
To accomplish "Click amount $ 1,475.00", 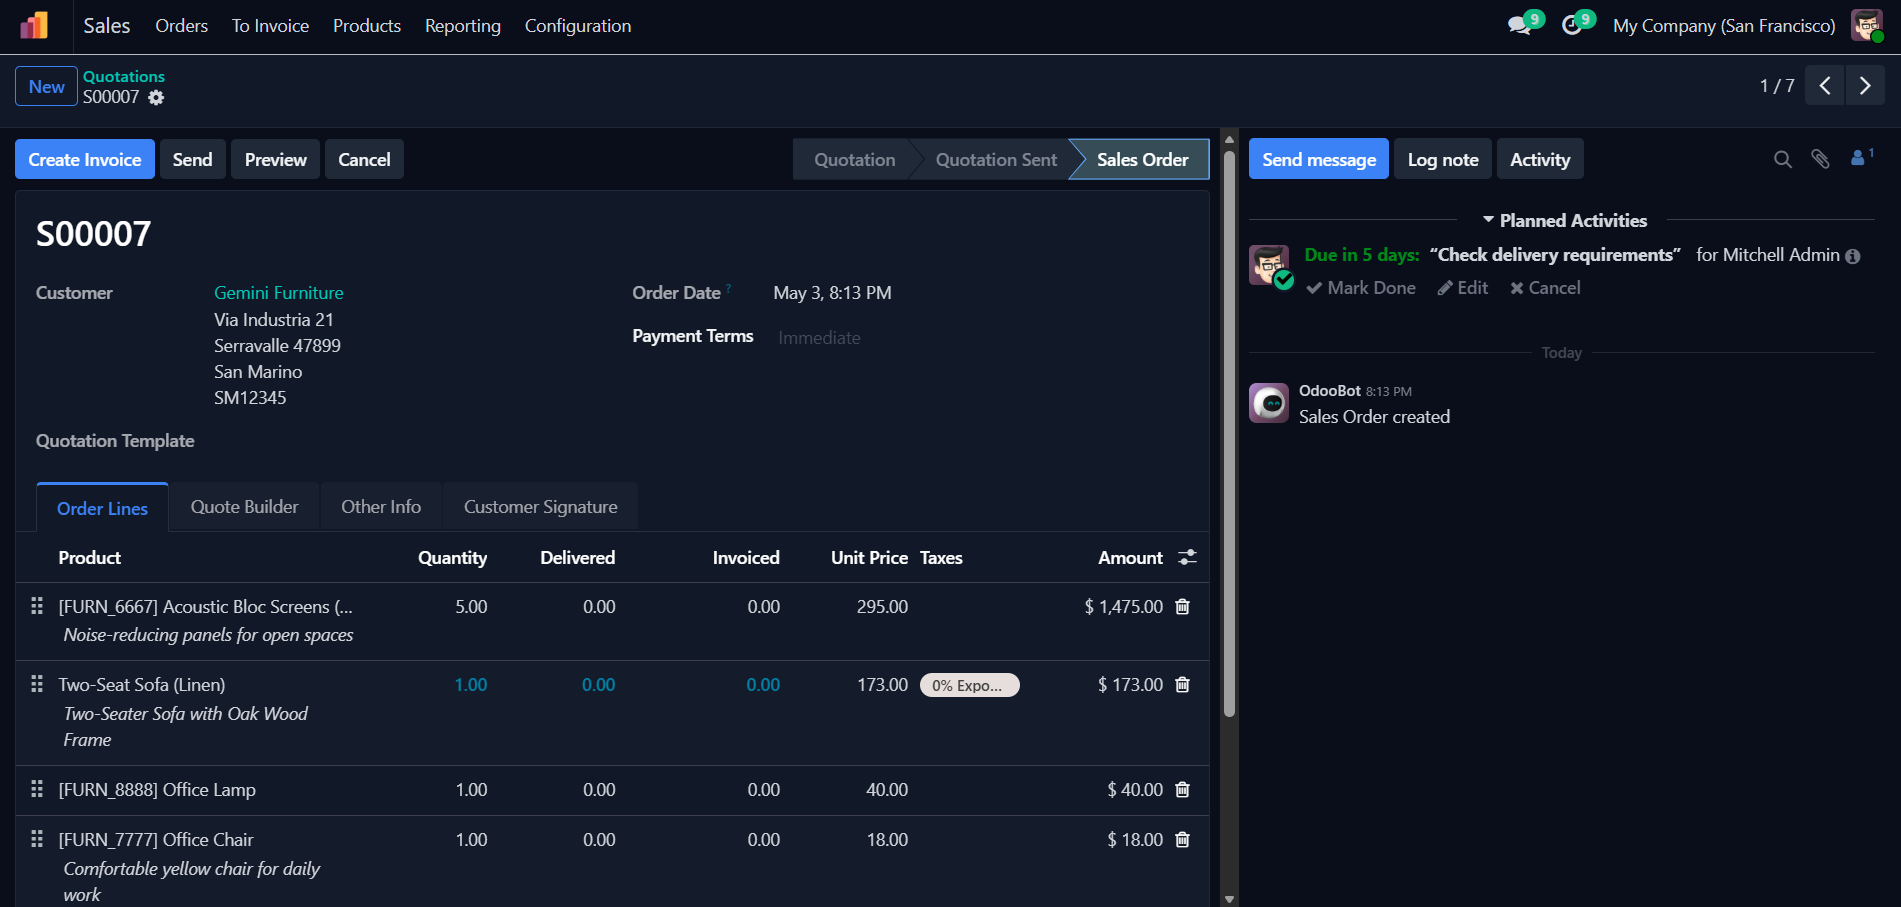I will tap(1124, 607).
